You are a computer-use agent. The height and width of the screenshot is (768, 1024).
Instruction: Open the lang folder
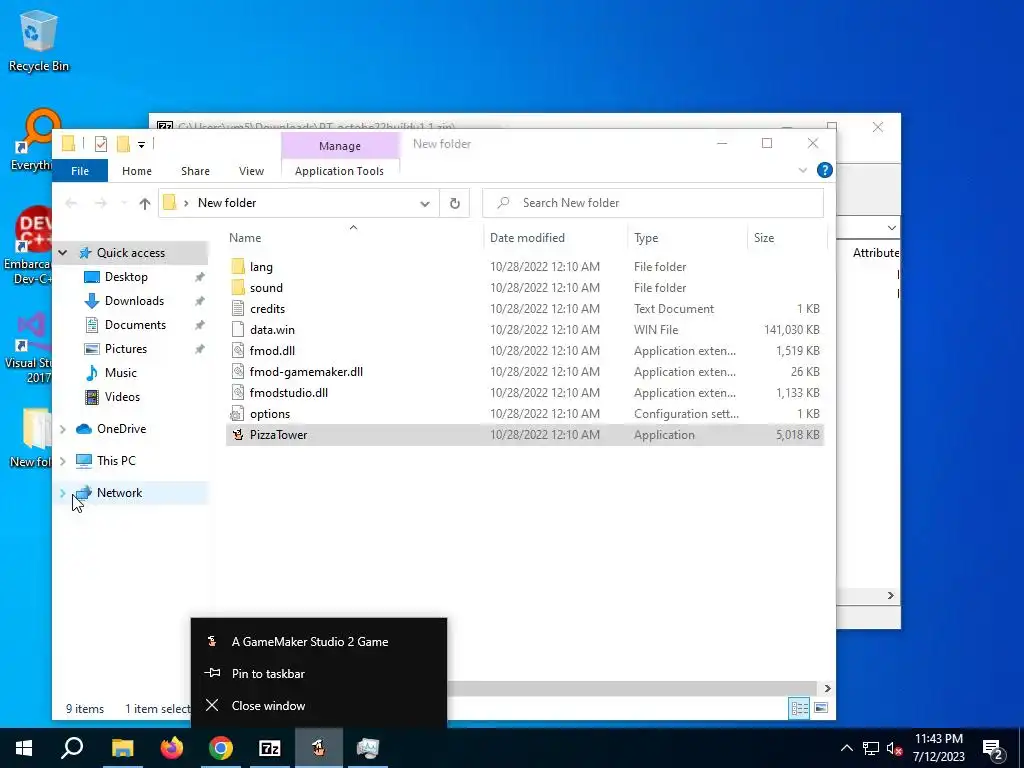click(261, 267)
